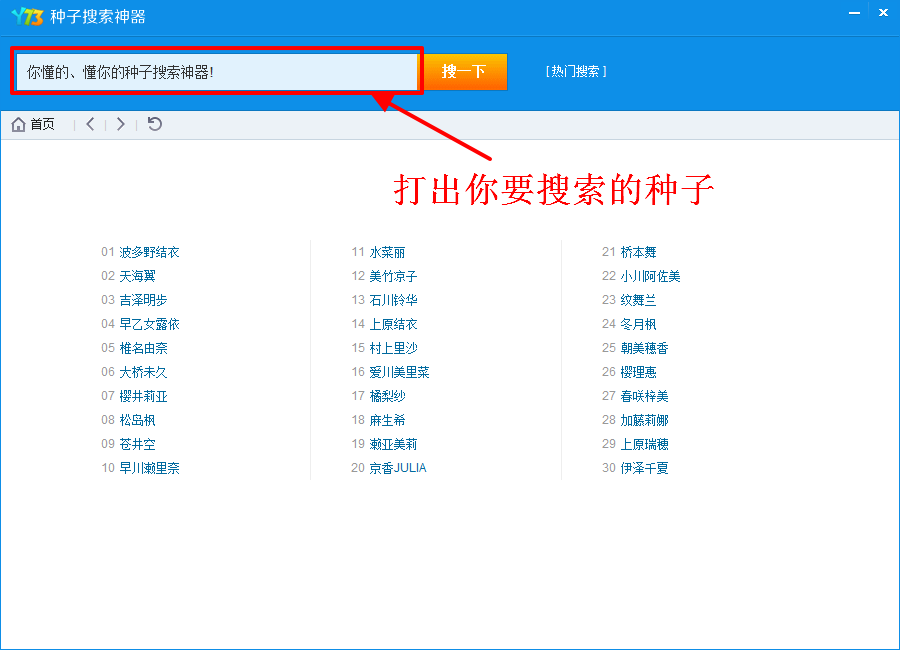Viewport: 900px width, 650px height.
Task: Refresh the page with the reload icon
Action: click(154, 124)
